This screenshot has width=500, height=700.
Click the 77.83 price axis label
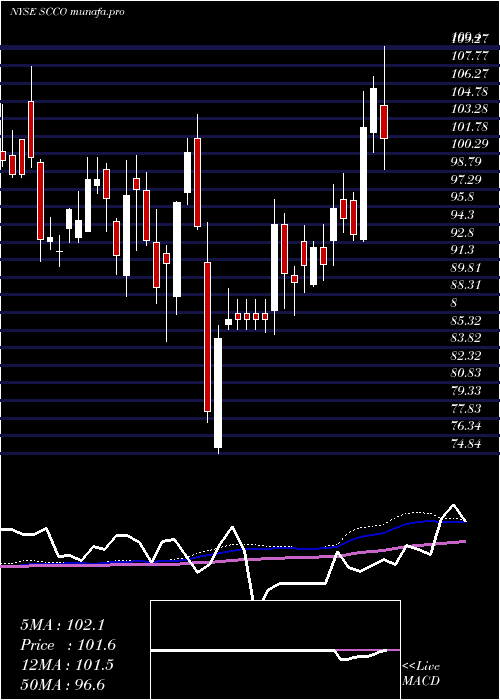point(467,408)
